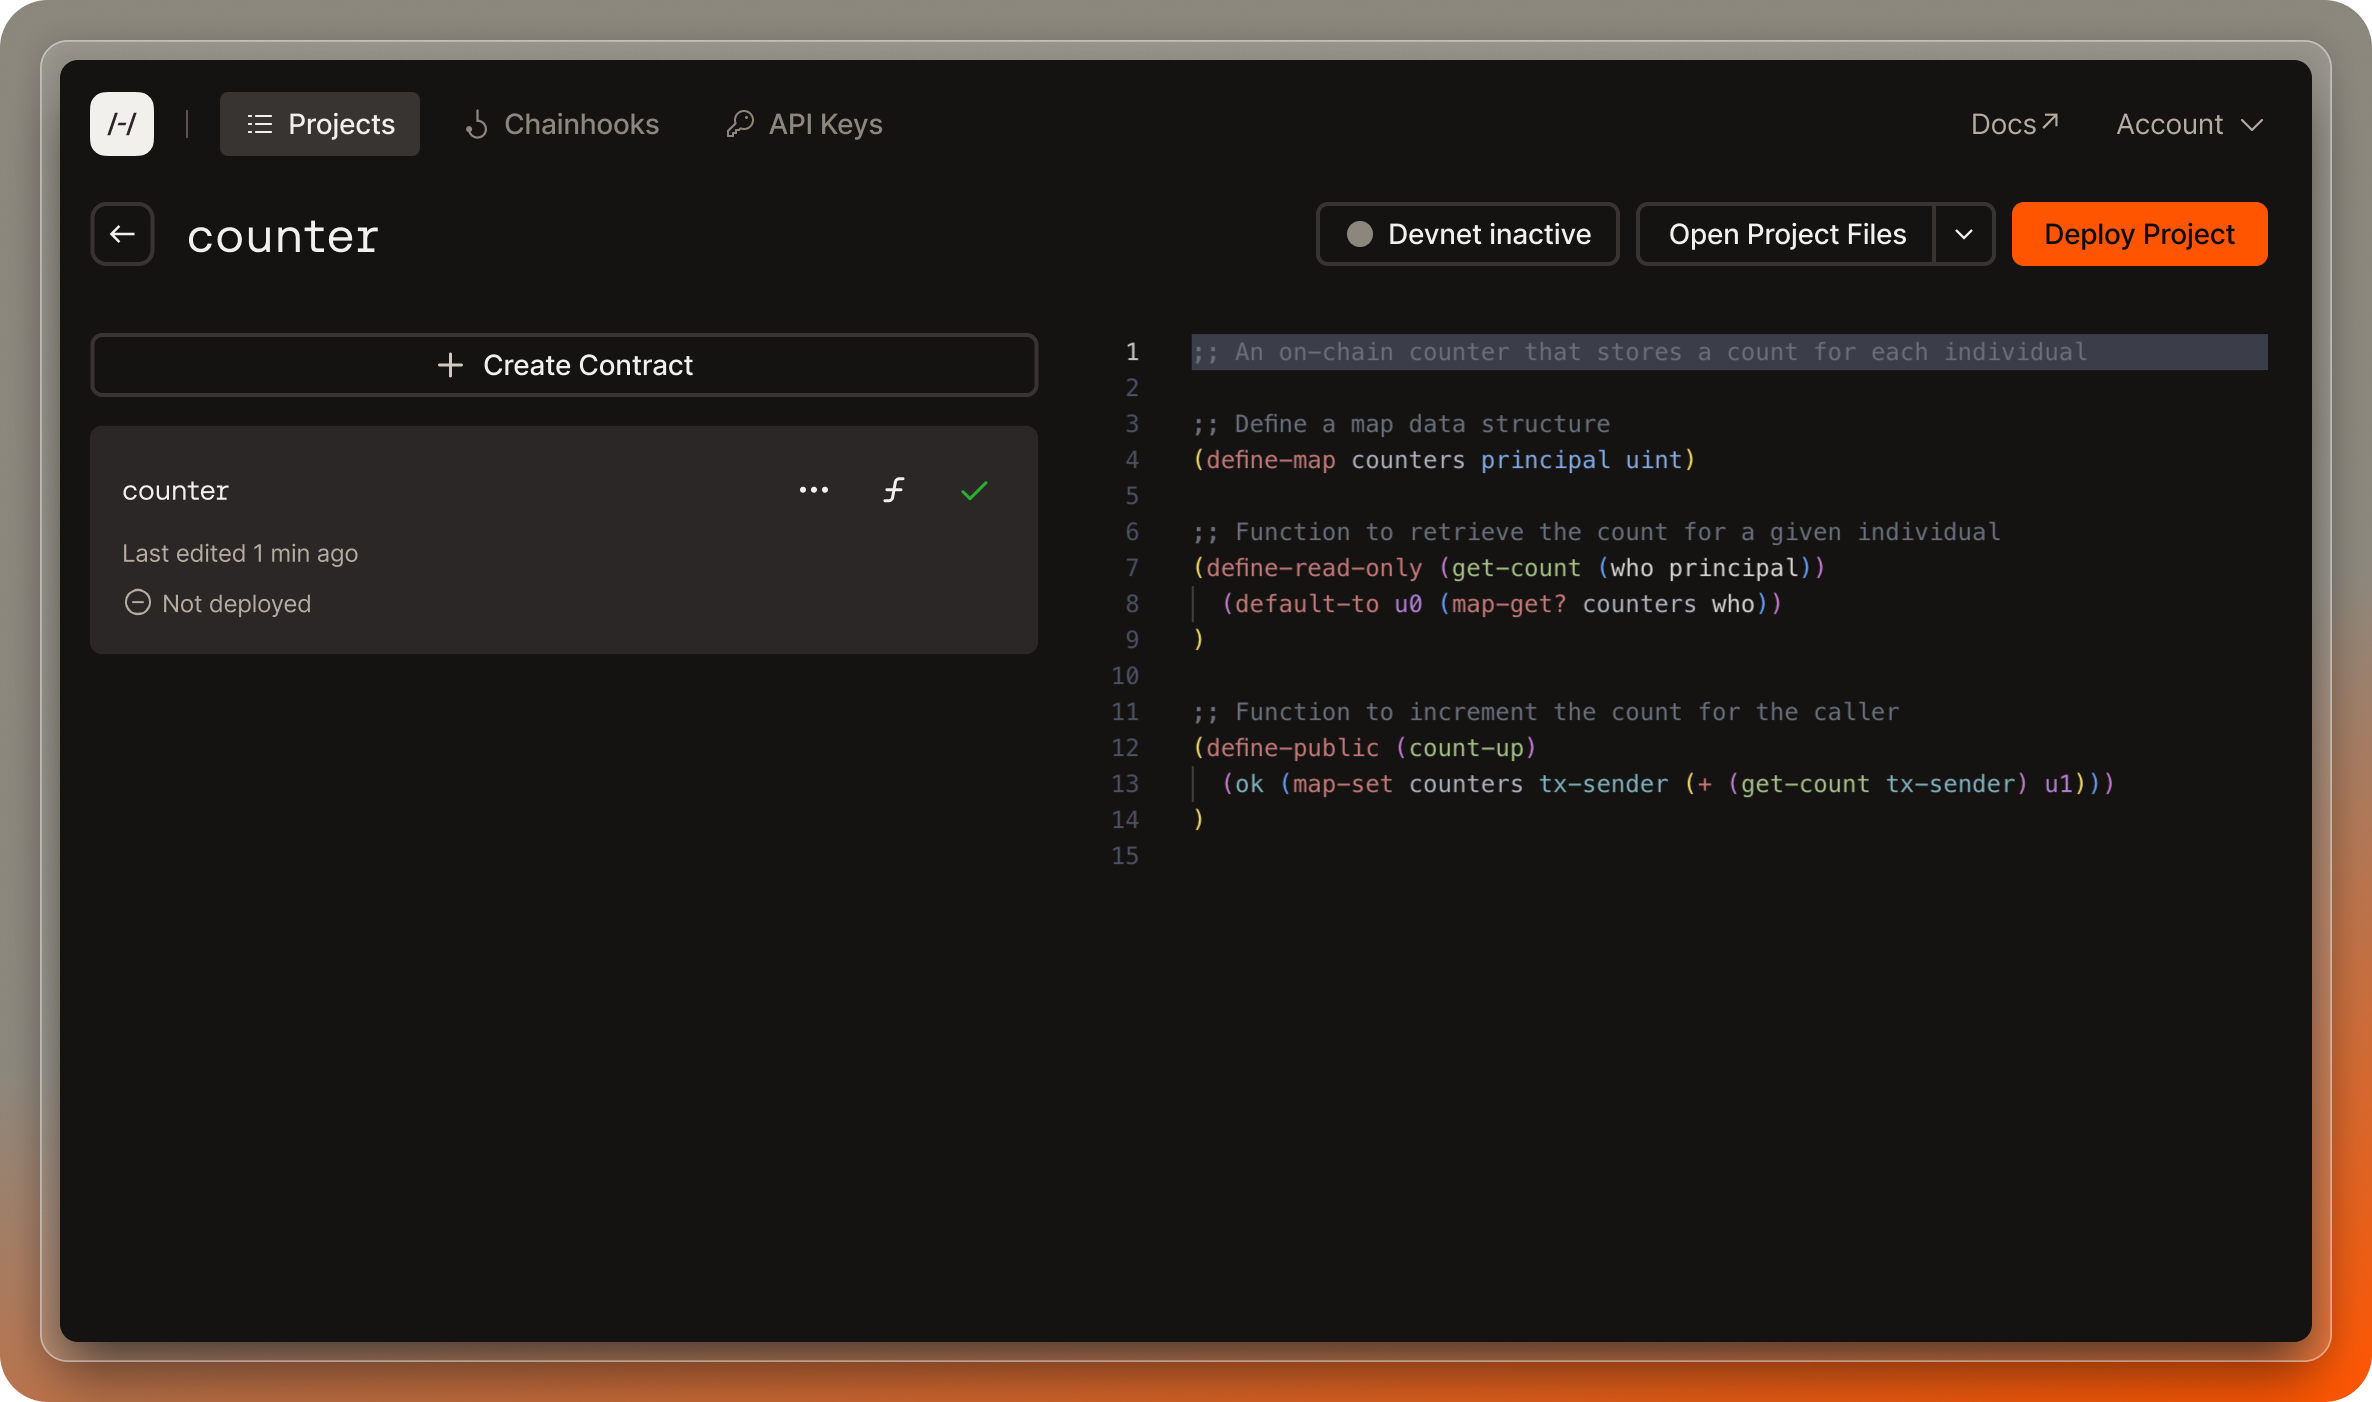The image size is (2372, 1402).
Task: Click the function icon on counter contract
Action: point(894,489)
